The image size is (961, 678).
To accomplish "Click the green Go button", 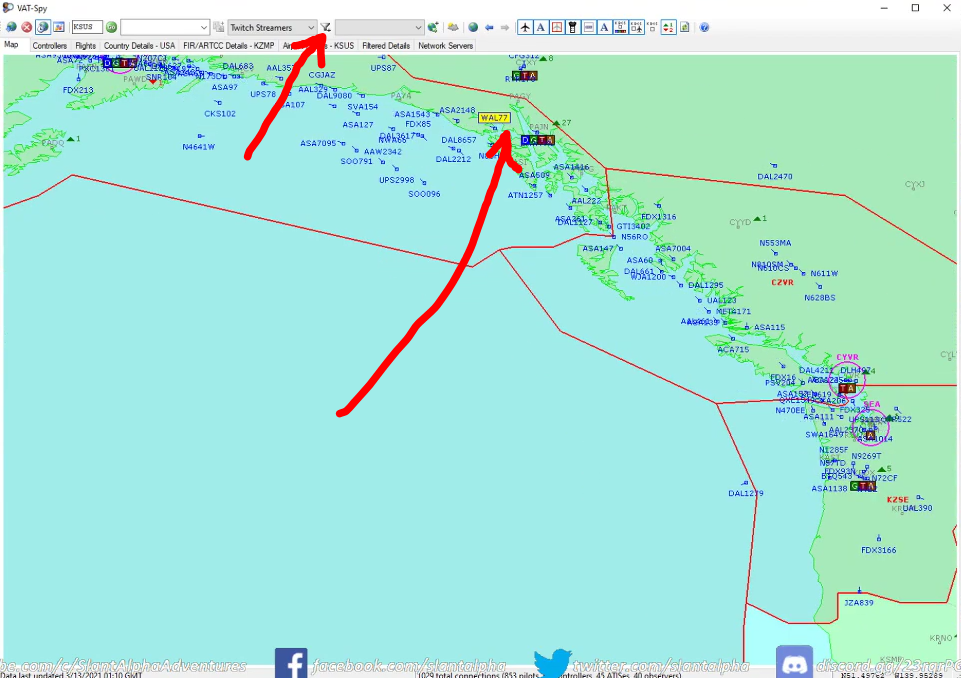I will [111, 27].
